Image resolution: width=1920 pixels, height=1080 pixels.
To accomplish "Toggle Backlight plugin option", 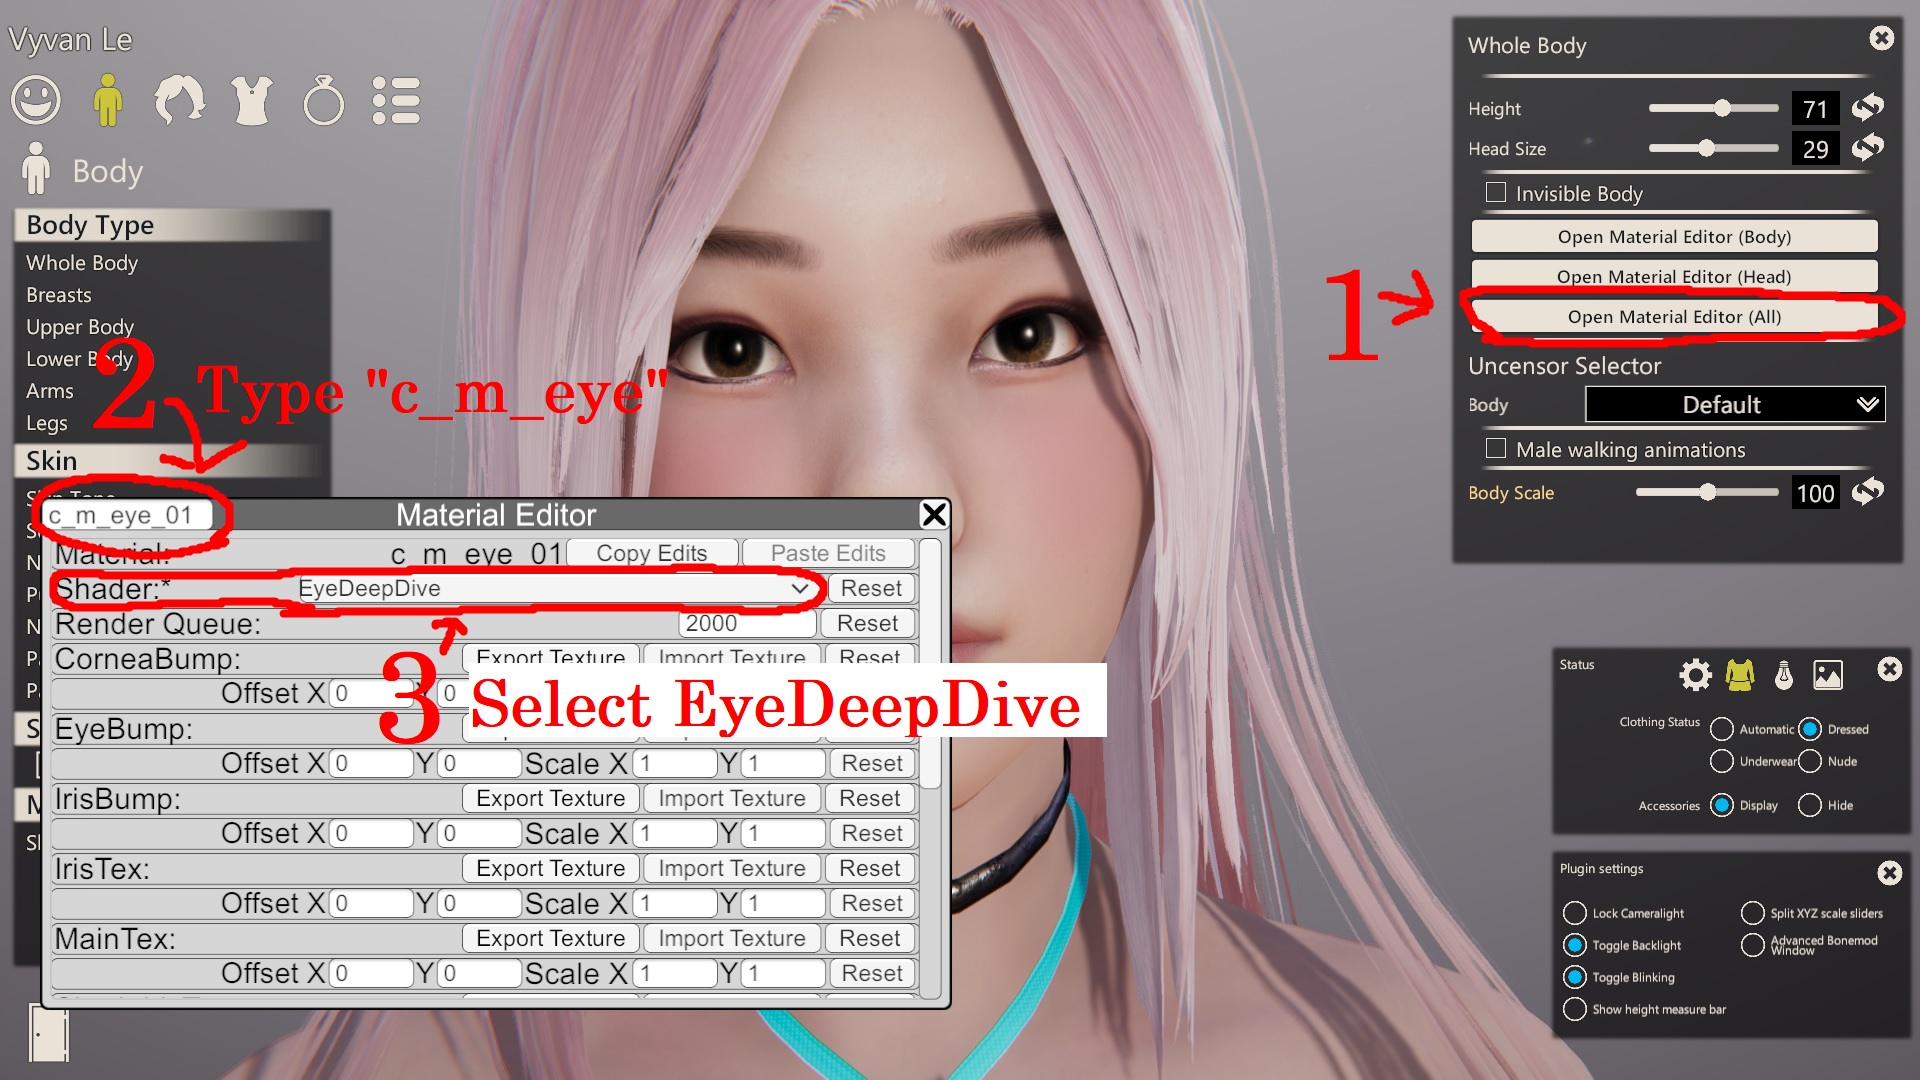I will 1575,945.
